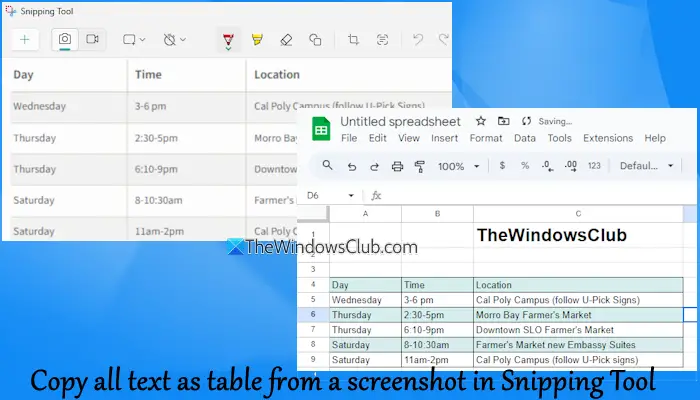
Task: Click the Saving status sync icon
Action: pos(526,121)
